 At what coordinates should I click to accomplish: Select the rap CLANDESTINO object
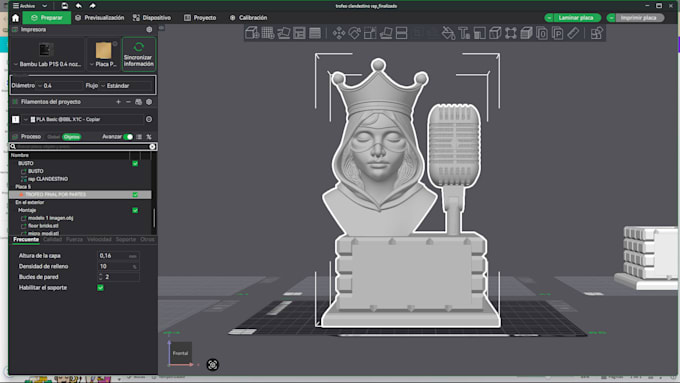pos(48,179)
